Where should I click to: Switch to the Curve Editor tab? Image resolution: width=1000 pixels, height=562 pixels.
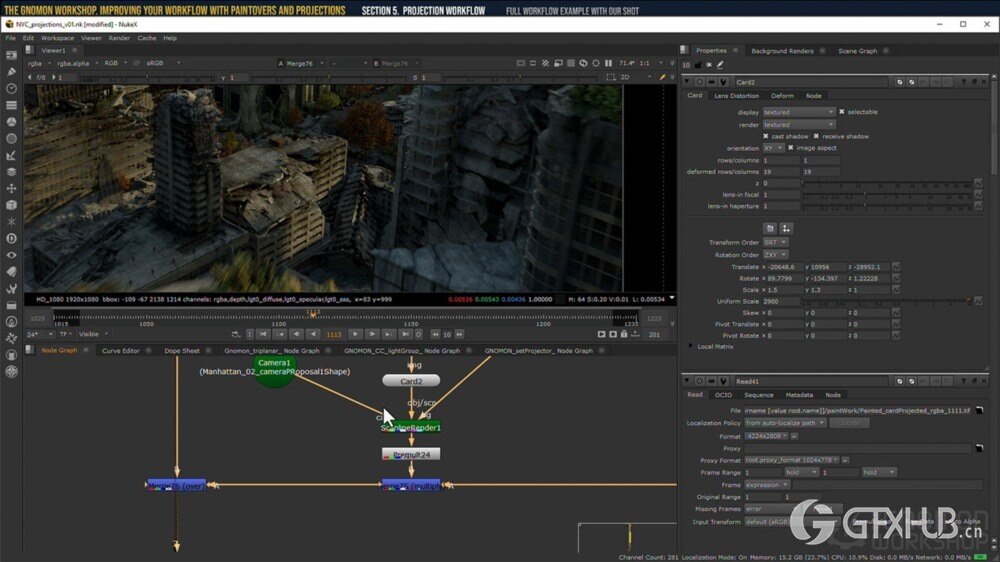pos(121,351)
